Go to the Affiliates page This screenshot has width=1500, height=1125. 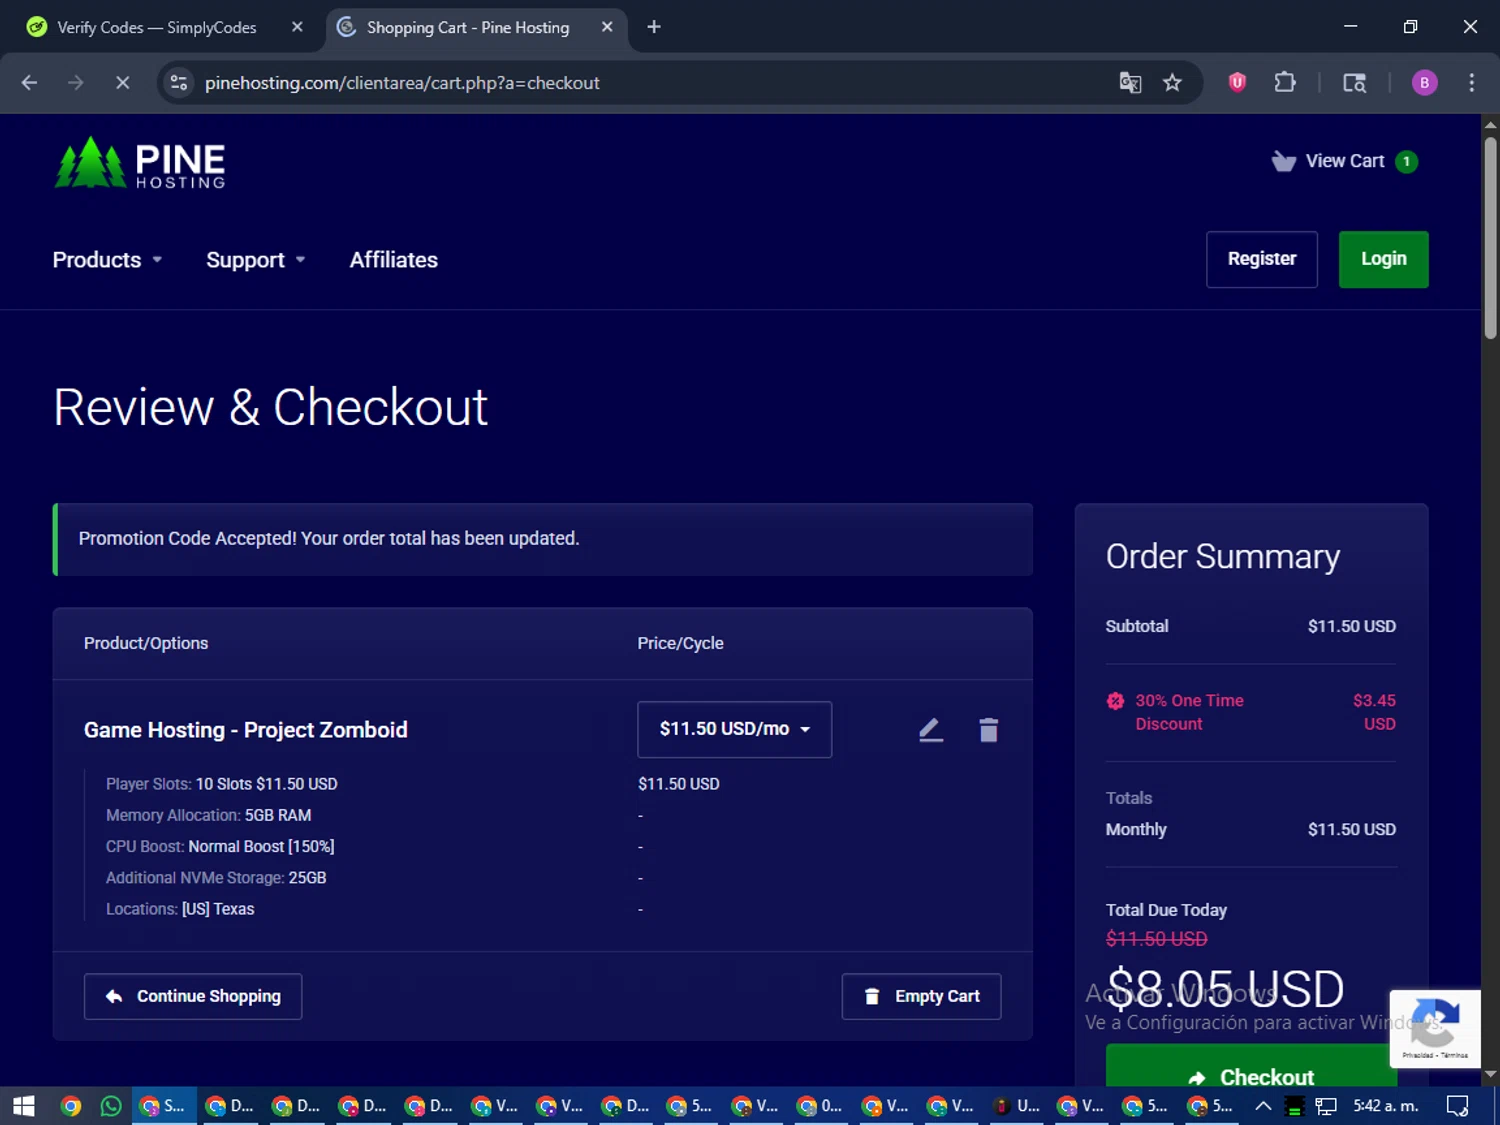pyautogui.click(x=394, y=260)
